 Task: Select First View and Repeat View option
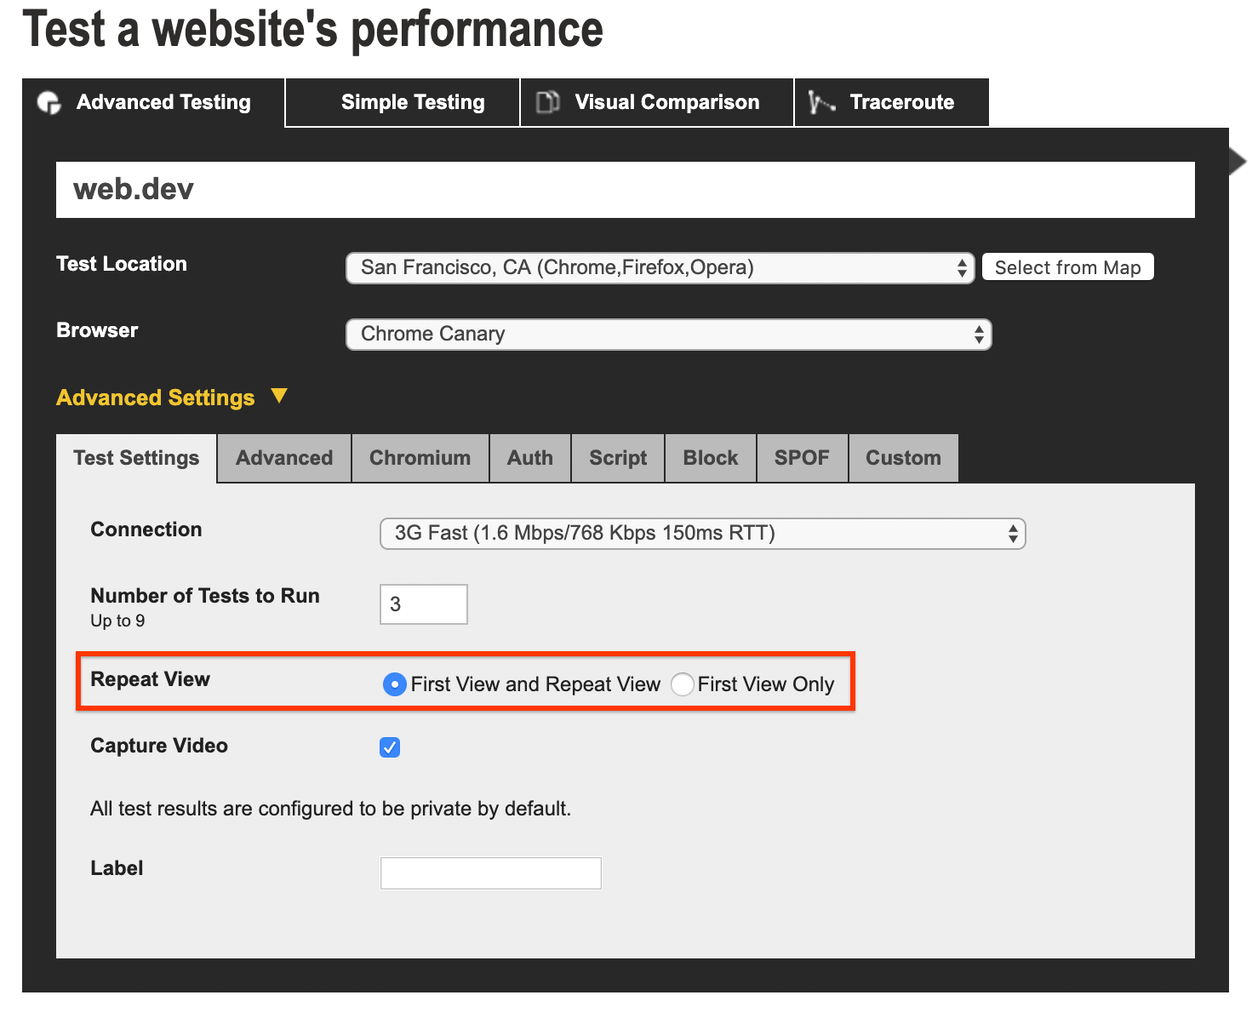click(x=394, y=684)
